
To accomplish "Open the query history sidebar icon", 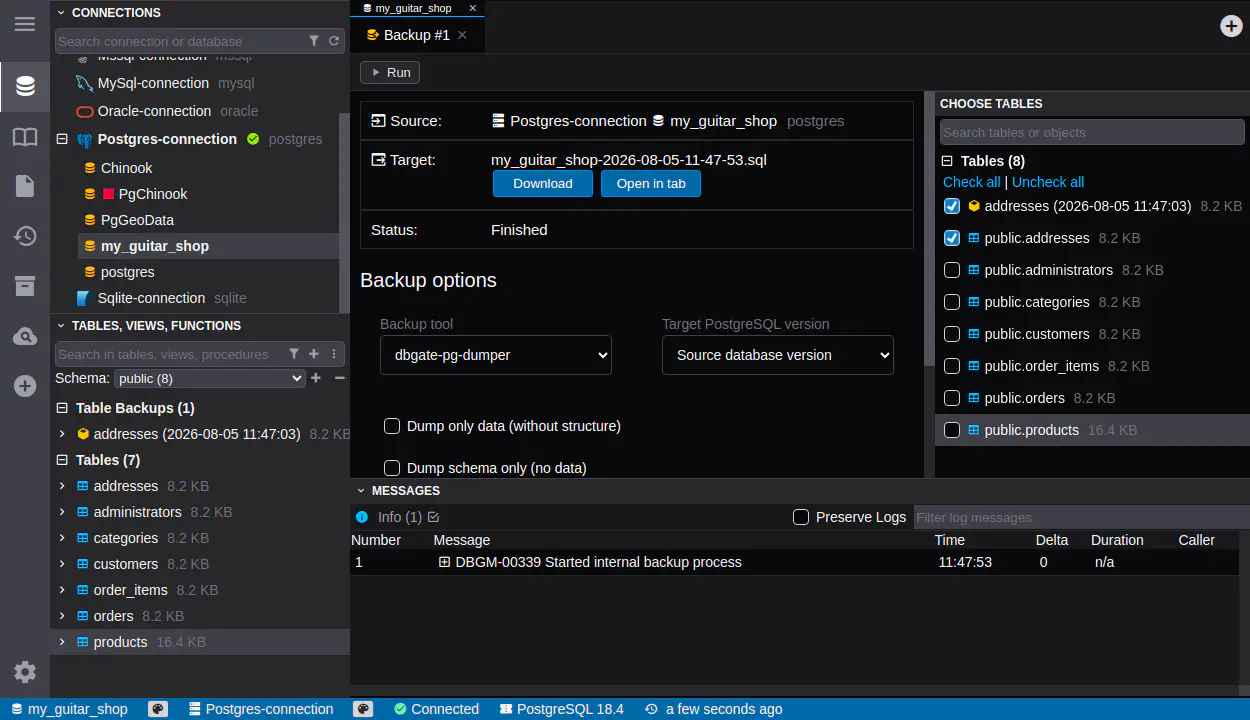I will click(25, 236).
